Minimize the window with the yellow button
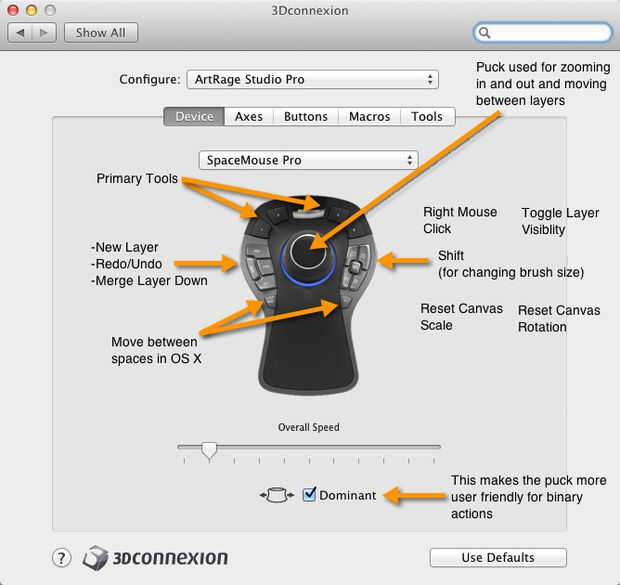620x585 pixels. click(x=32, y=10)
